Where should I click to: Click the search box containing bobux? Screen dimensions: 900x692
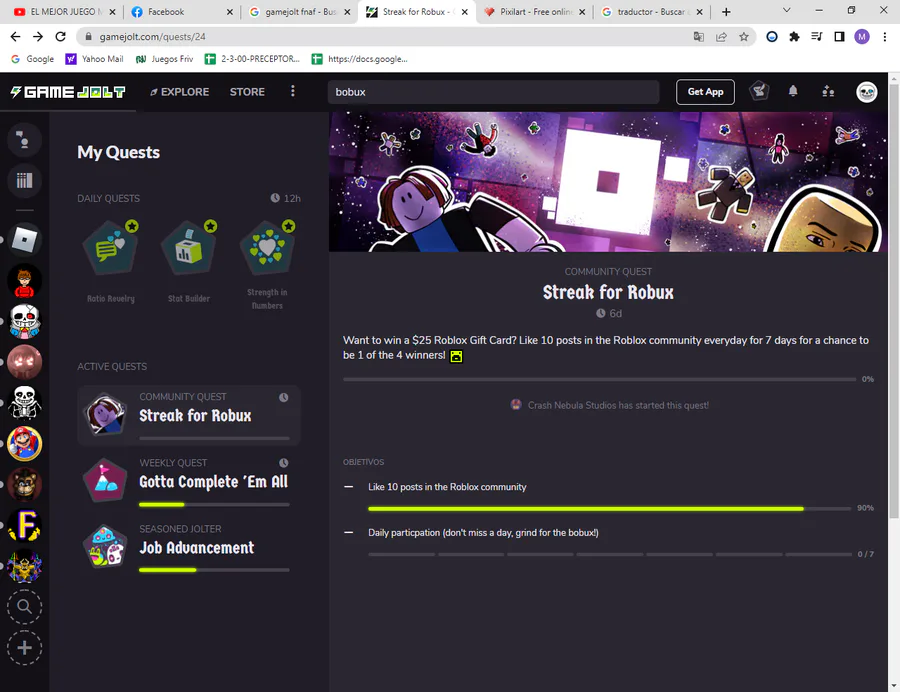pyautogui.click(x=494, y=92)
